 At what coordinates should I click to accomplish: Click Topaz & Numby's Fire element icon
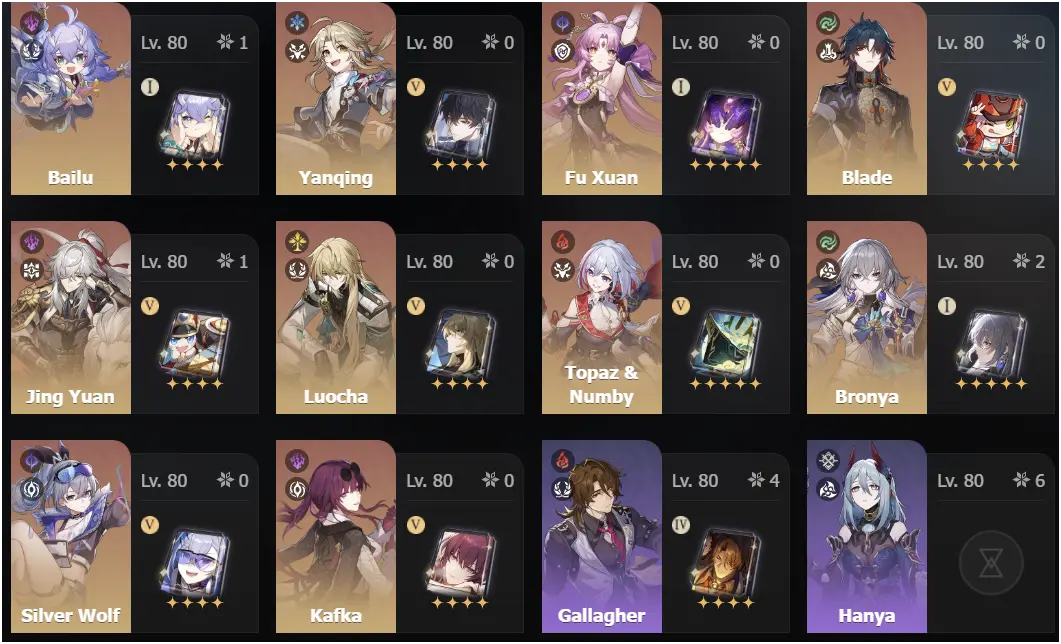pyautogui.click(x=562, y=242)
